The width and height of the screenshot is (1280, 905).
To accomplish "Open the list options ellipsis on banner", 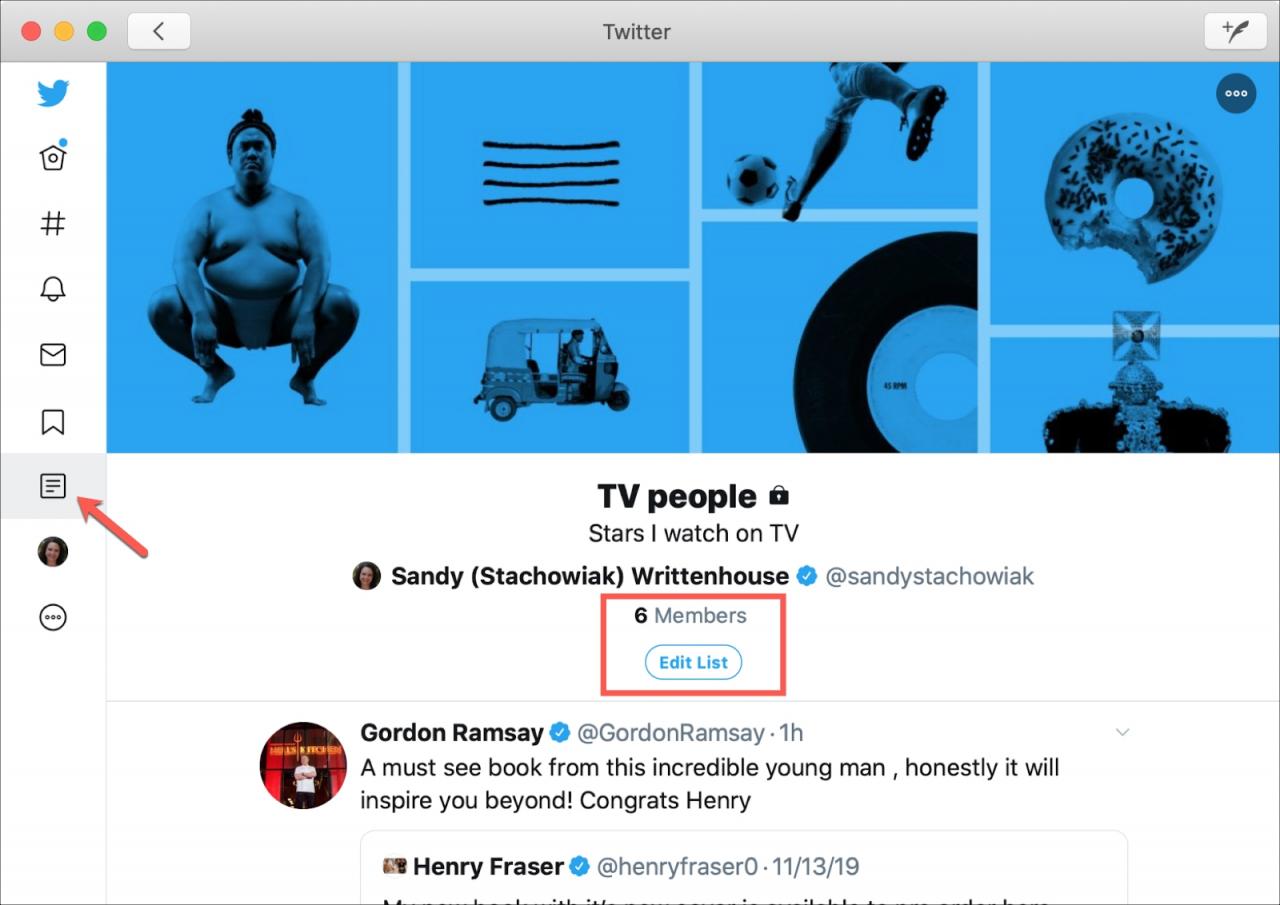I will 1236,93.
